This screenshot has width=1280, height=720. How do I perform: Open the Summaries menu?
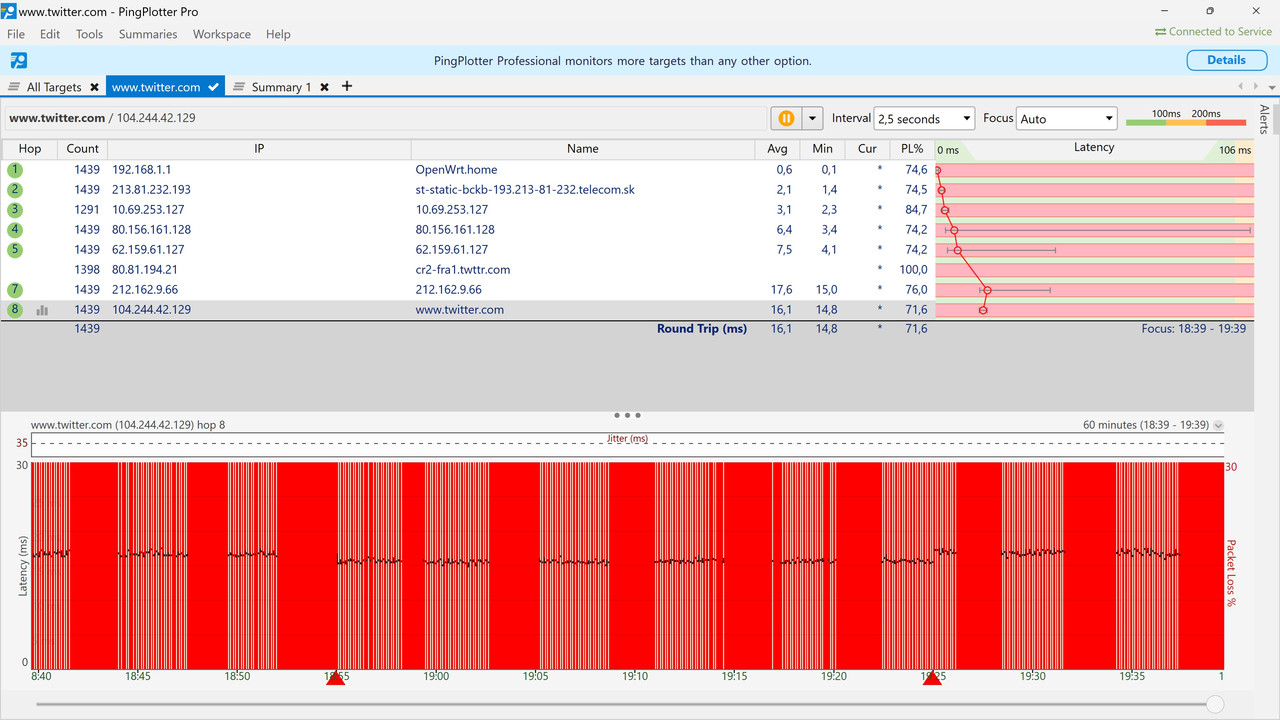coord(148,34)
